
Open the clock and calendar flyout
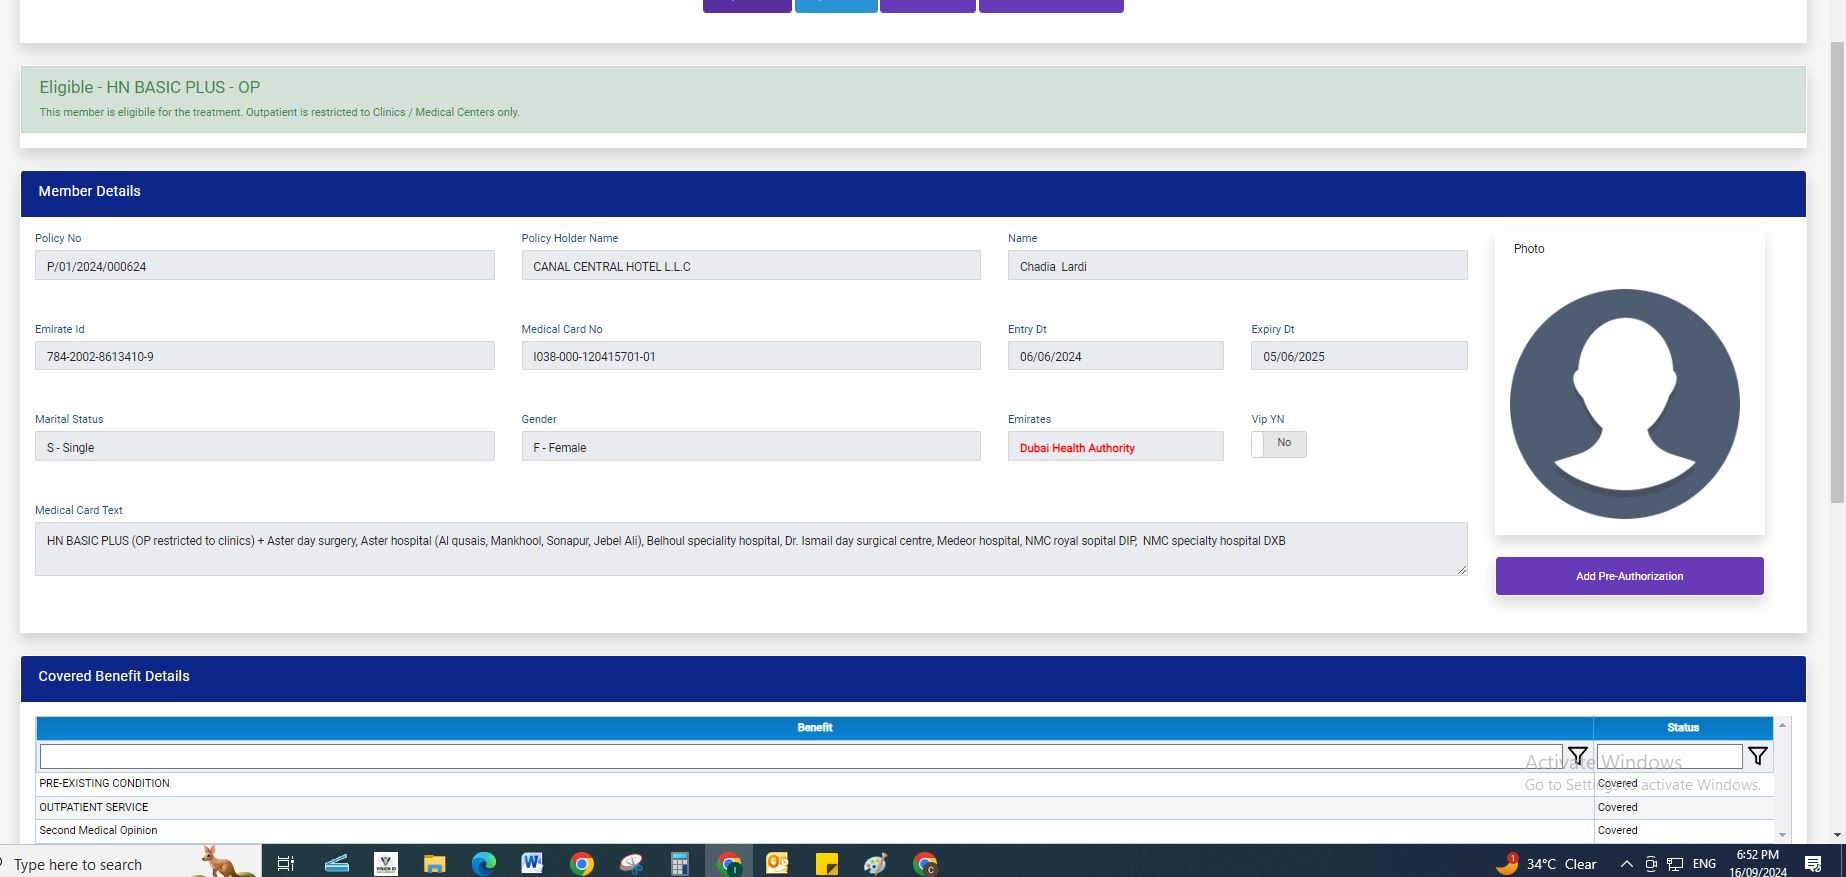pyautogui.click(x=1758, y=863)
